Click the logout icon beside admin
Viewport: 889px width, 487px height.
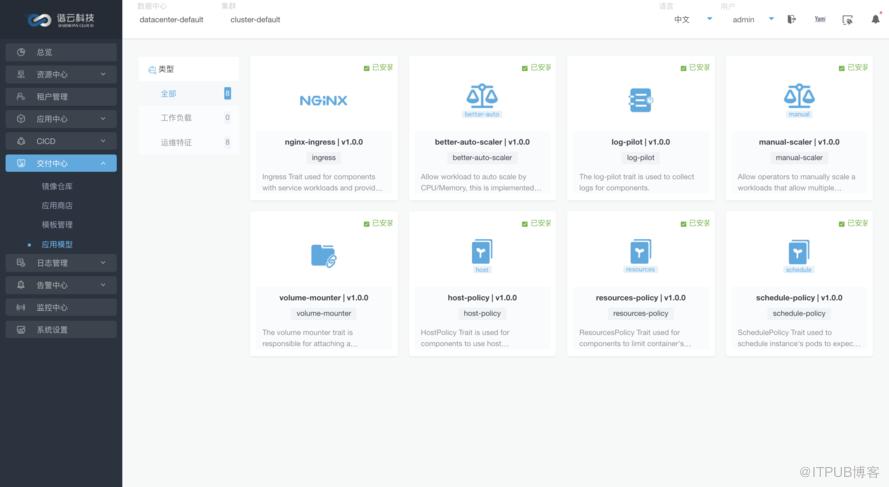click(x=791, y=19)
